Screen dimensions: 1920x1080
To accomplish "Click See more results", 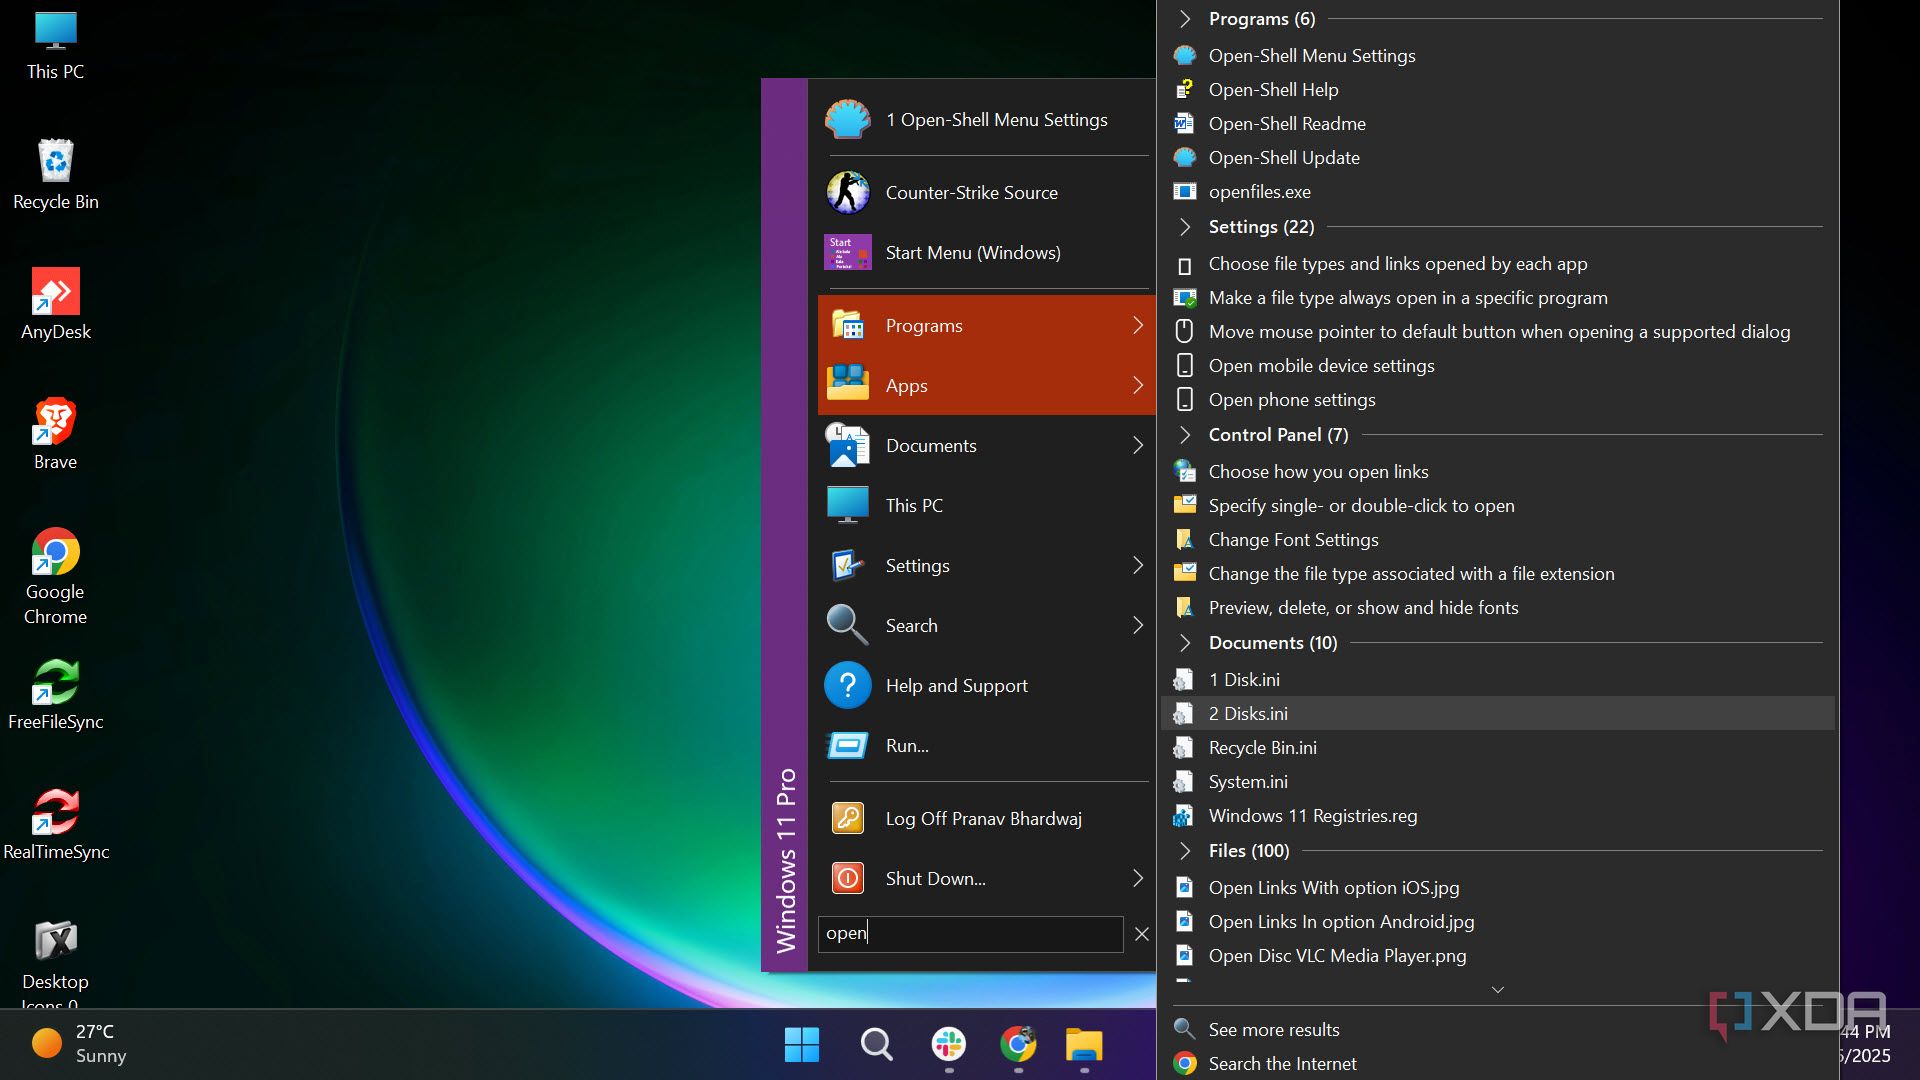I will 1273,1030.
